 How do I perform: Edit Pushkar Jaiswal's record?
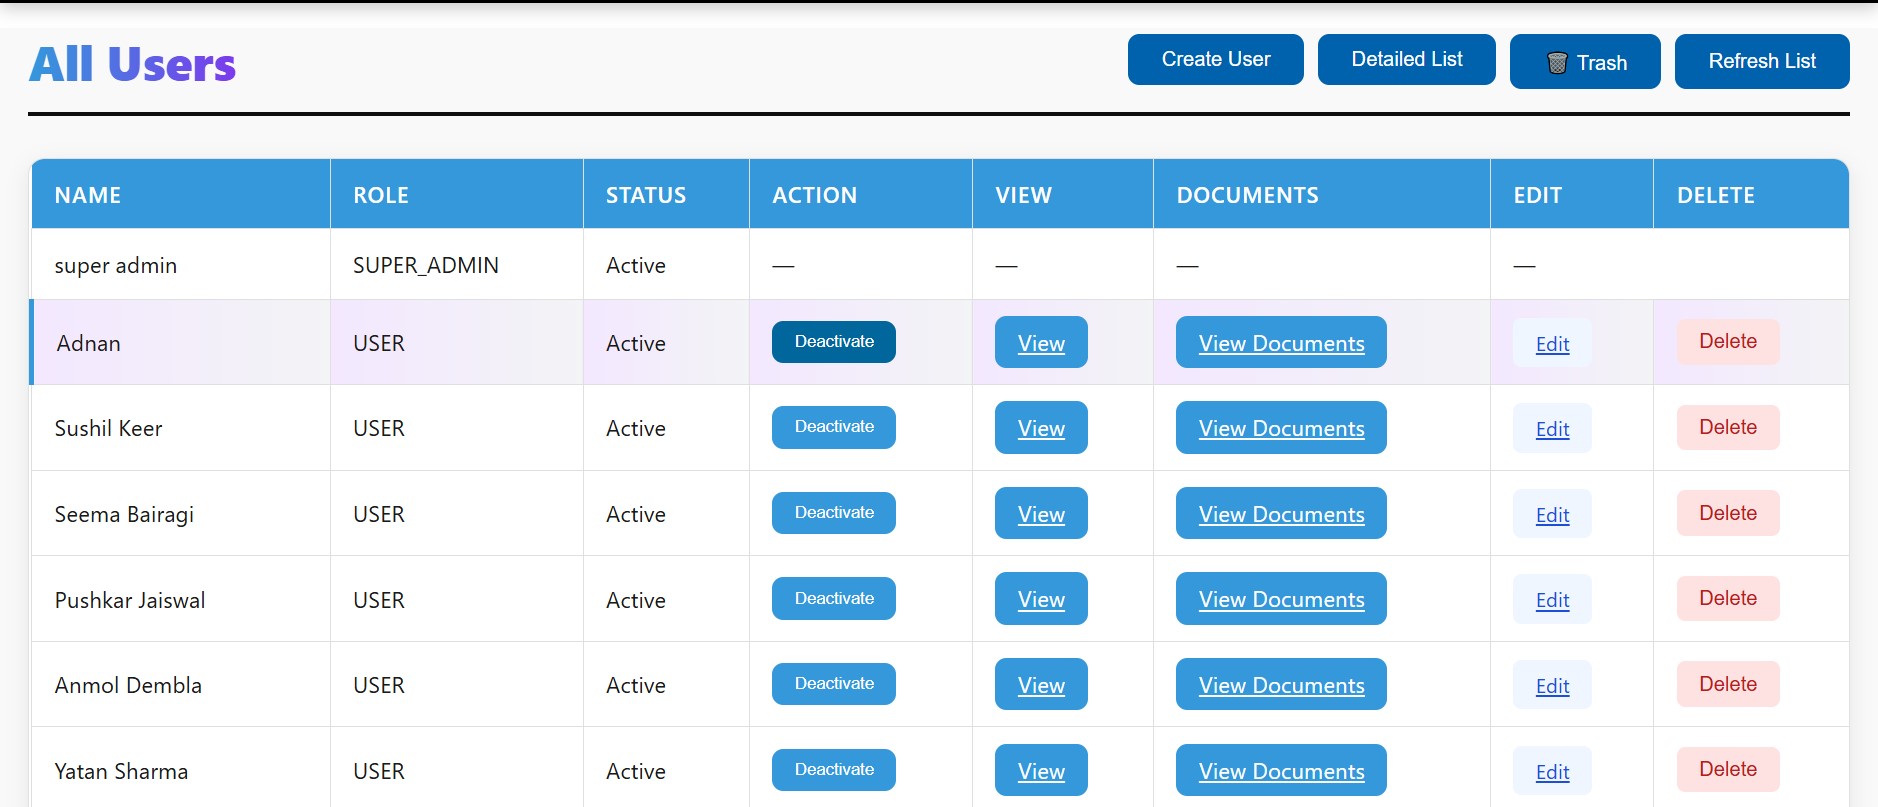(1552, 599)
